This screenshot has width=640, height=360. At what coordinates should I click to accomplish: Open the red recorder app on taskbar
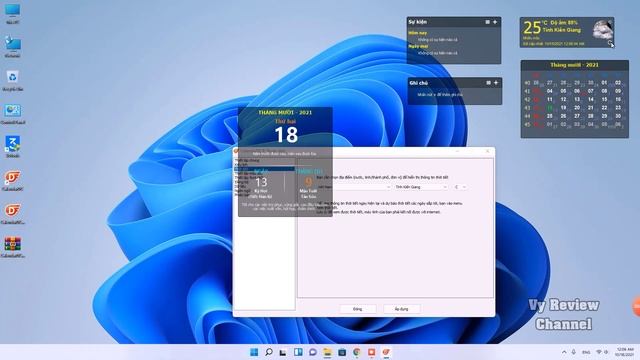[x=371, y=352]
